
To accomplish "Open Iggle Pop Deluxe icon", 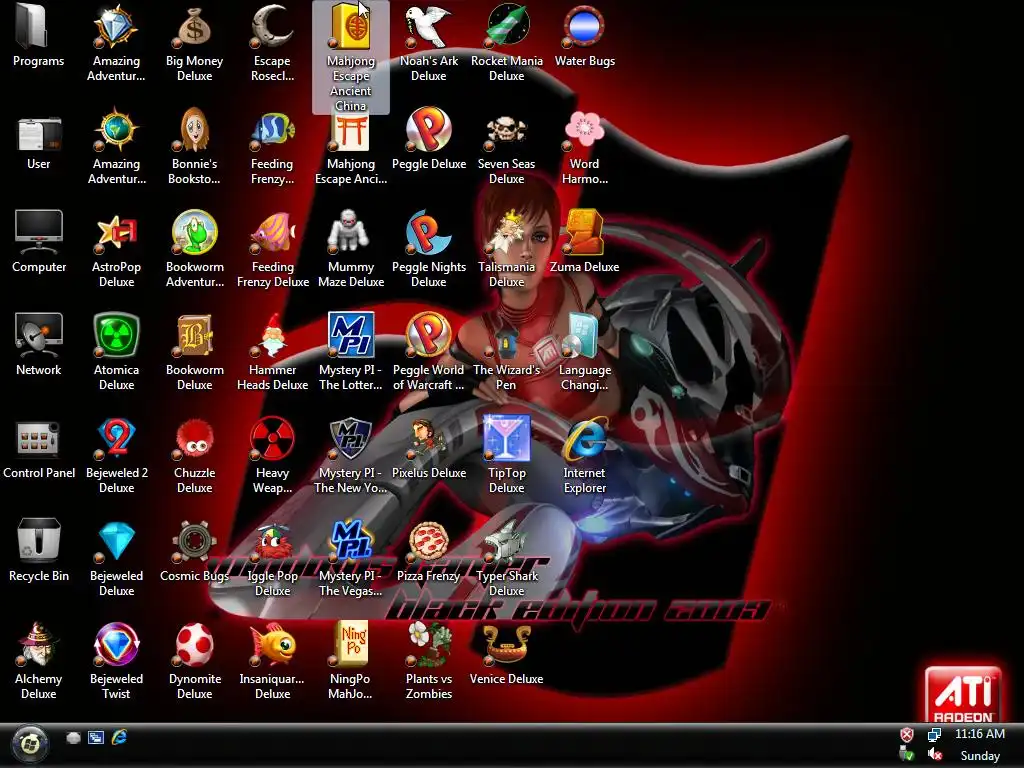I will coord(272,542).
